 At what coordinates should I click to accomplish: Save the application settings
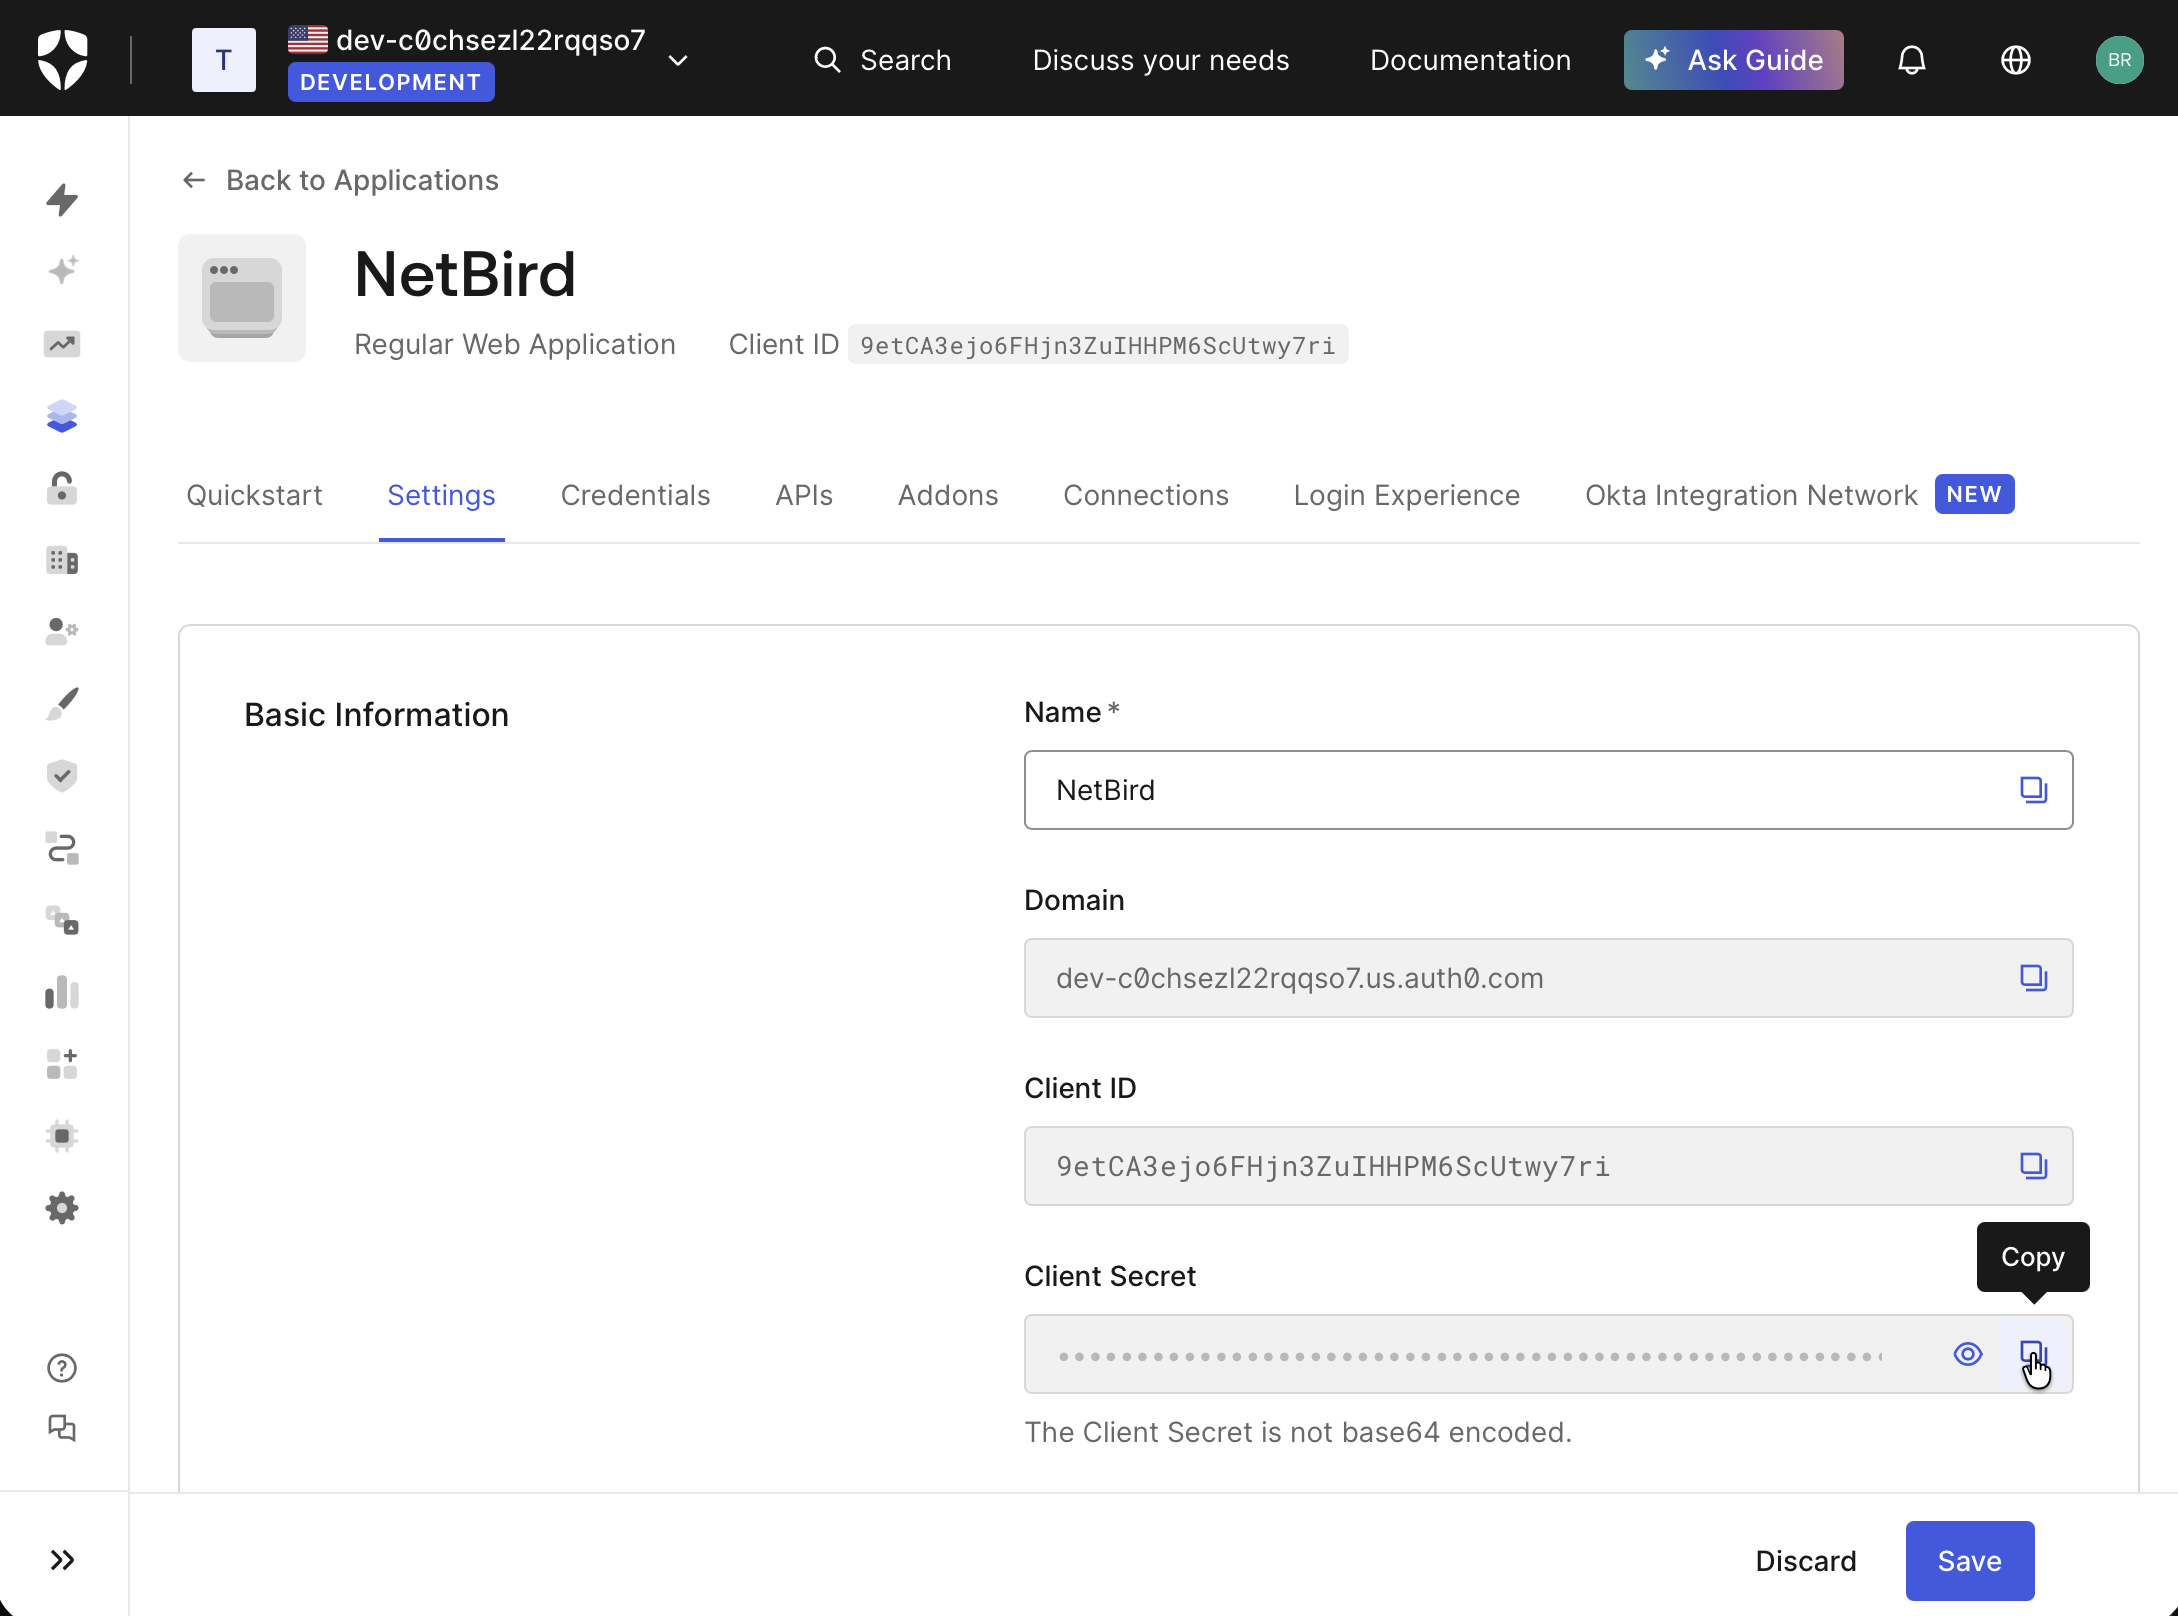(x=1969, y=1561)
